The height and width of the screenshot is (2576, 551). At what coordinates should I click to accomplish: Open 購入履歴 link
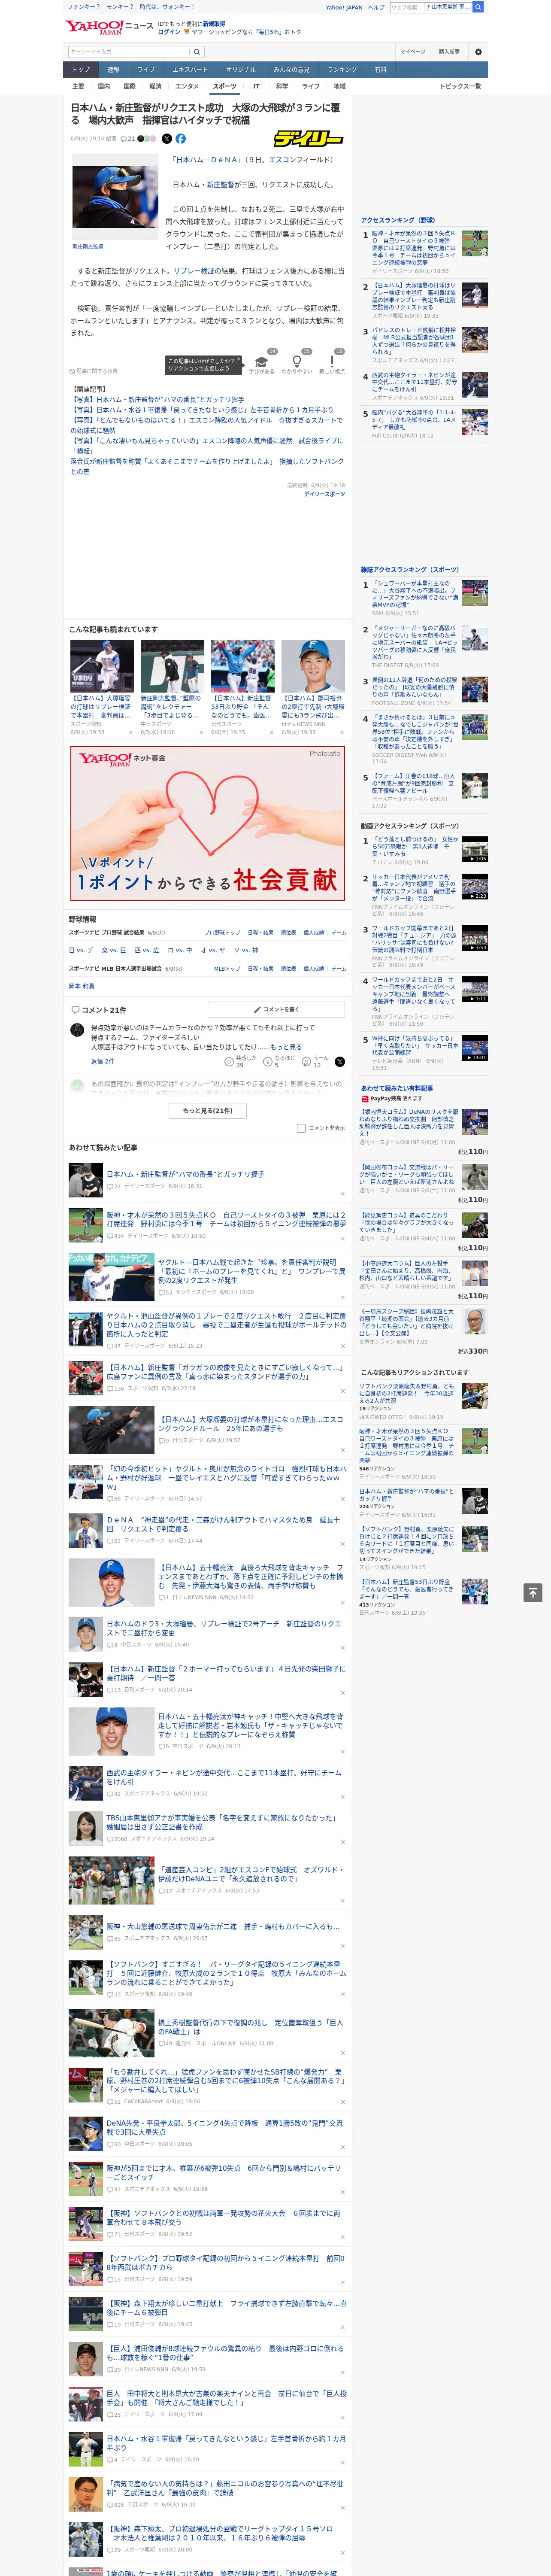449,52
